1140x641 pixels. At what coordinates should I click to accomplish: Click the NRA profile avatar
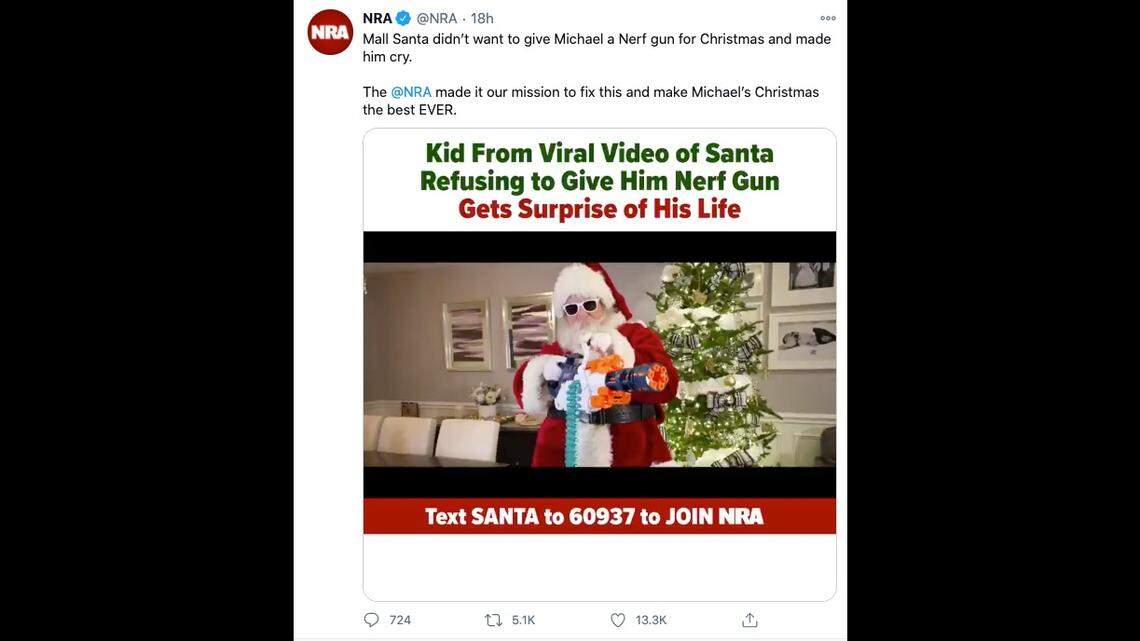[330, 32]
